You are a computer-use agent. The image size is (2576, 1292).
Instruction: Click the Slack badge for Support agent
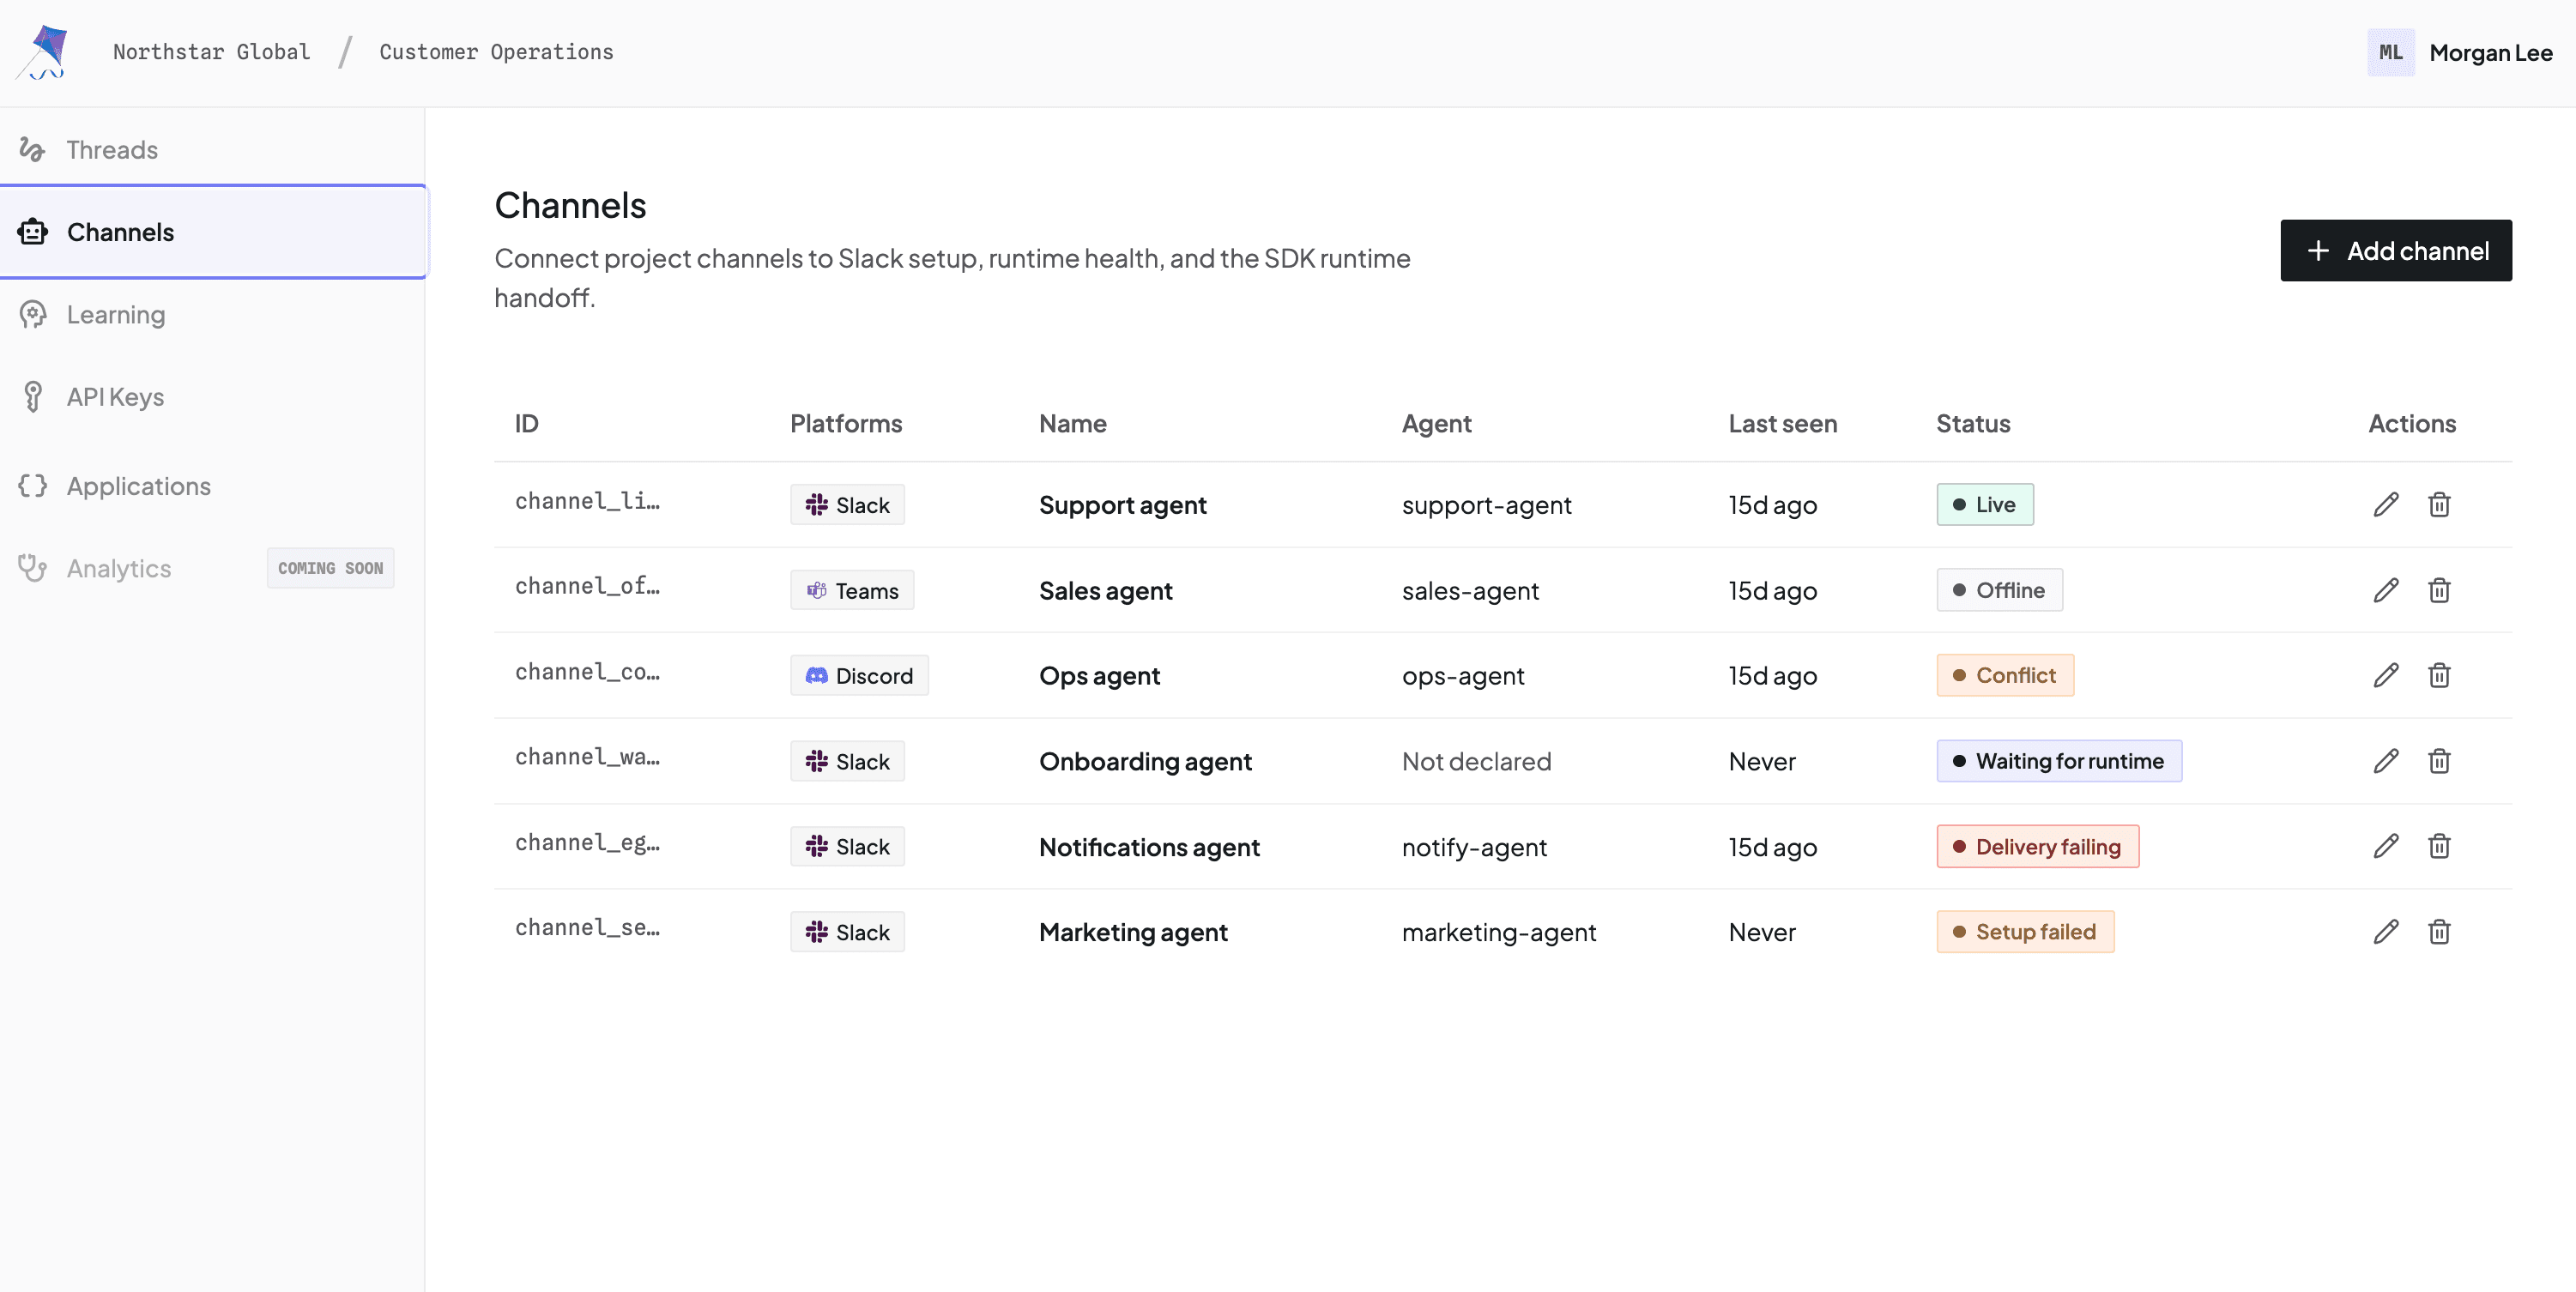(x=847, y=505)
